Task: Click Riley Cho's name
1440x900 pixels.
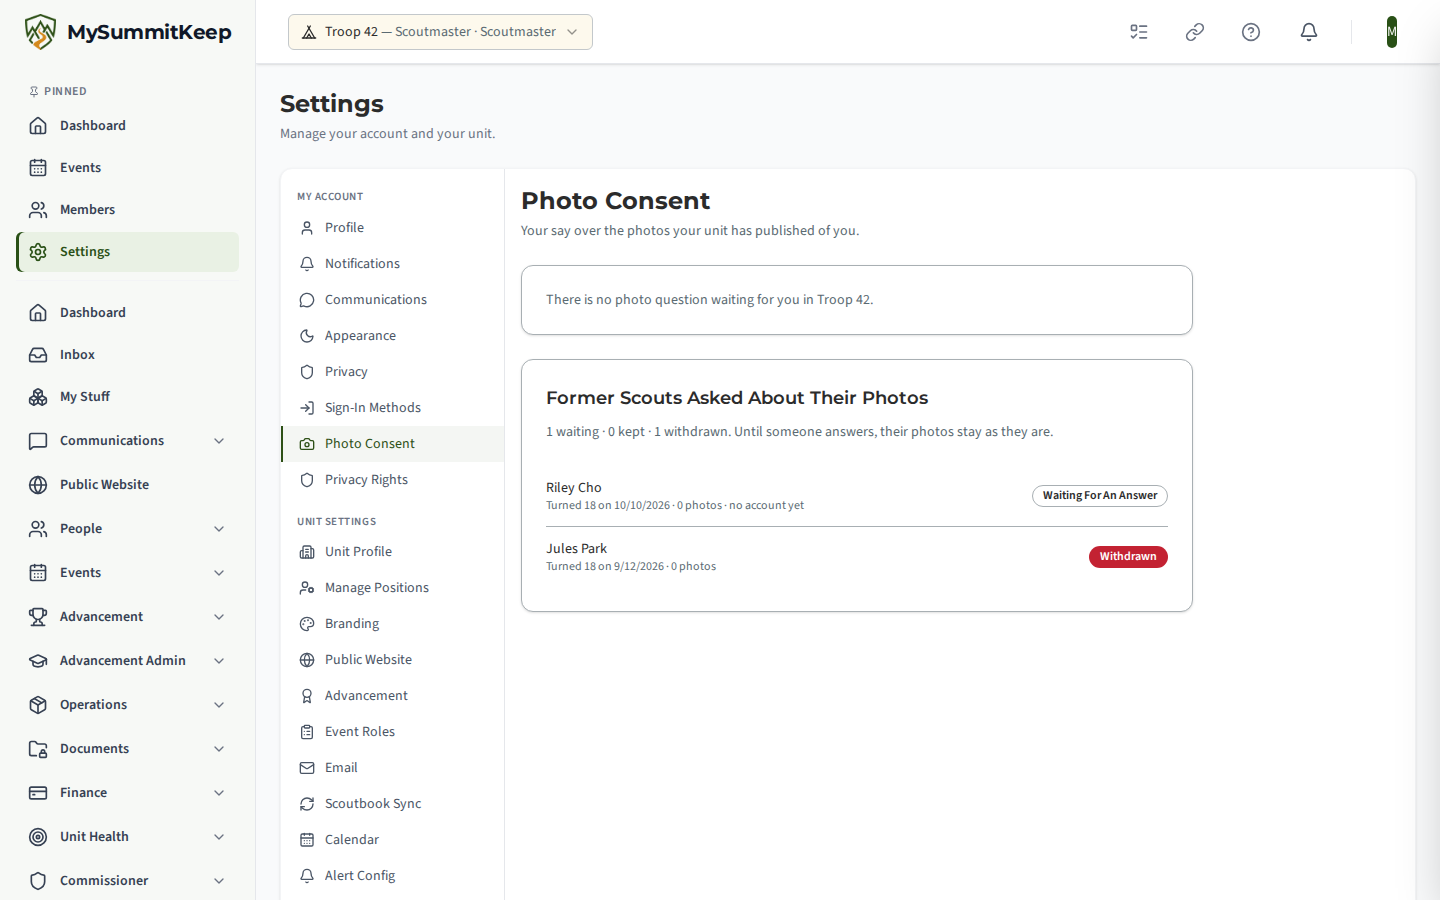Action: 574,488
